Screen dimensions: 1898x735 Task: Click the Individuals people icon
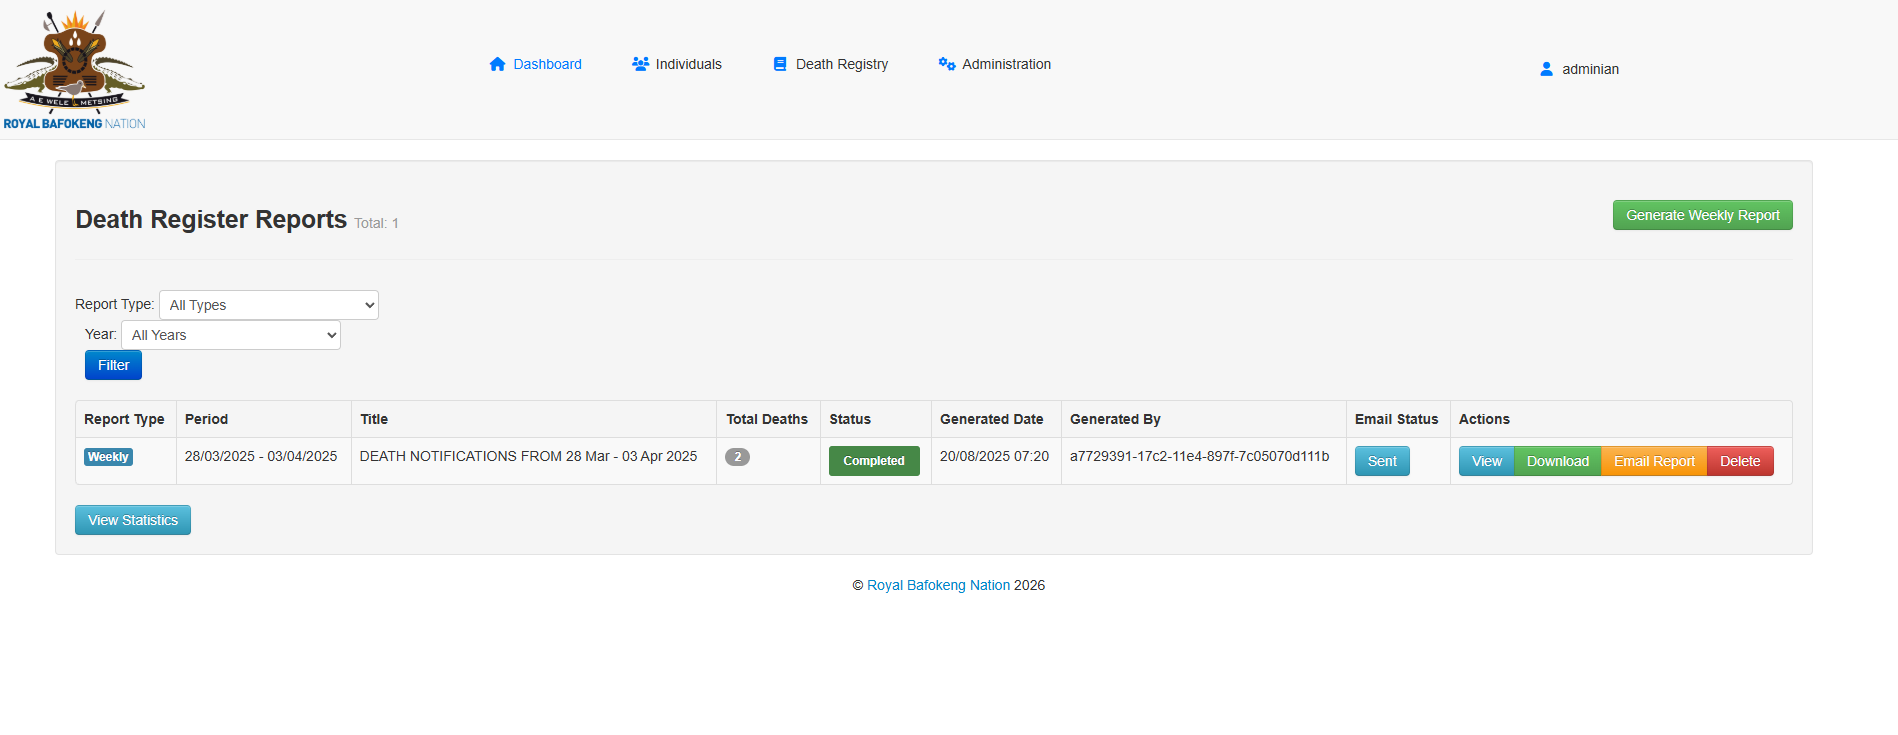[x=640, y=64]
